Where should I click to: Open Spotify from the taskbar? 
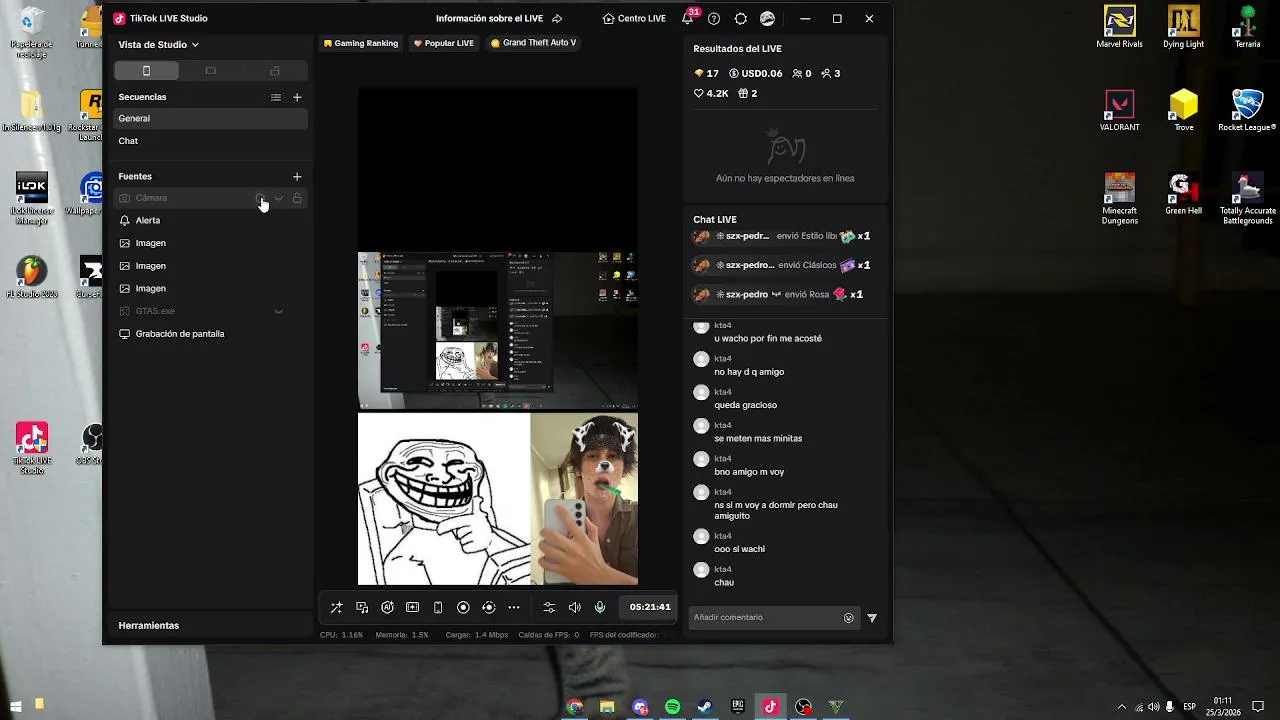672,707
